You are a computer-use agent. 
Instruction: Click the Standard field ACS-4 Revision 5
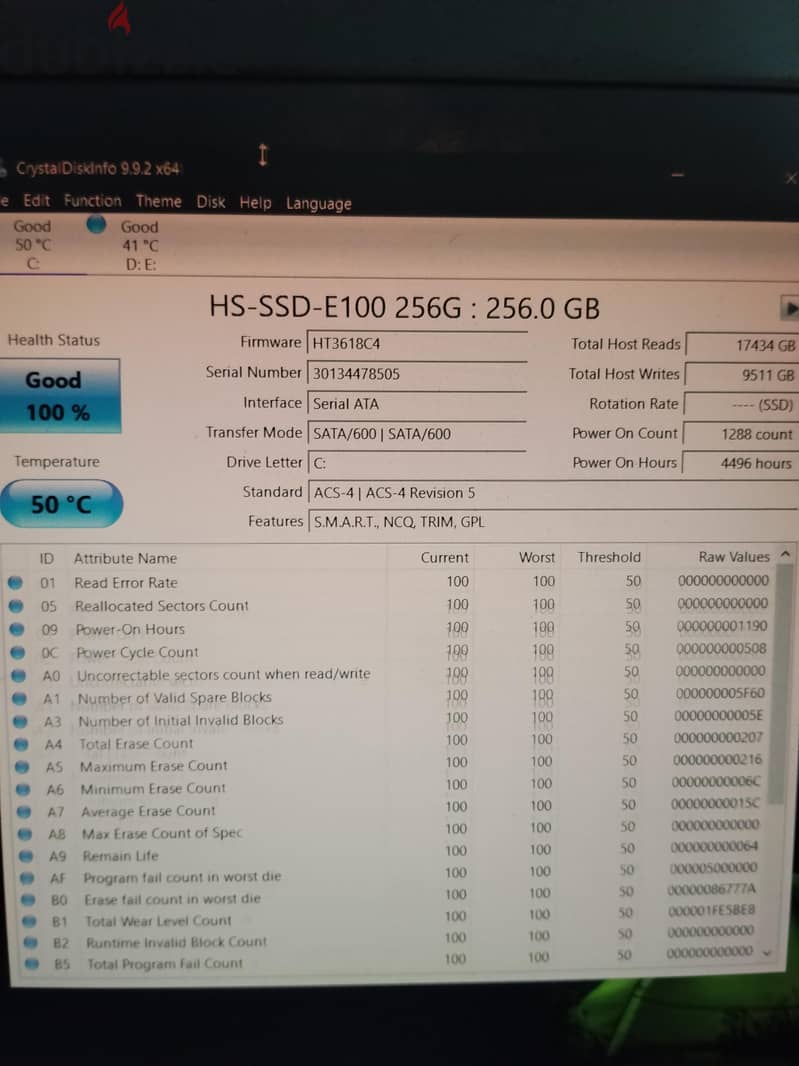pyautogui.click(x=552, y=493)
